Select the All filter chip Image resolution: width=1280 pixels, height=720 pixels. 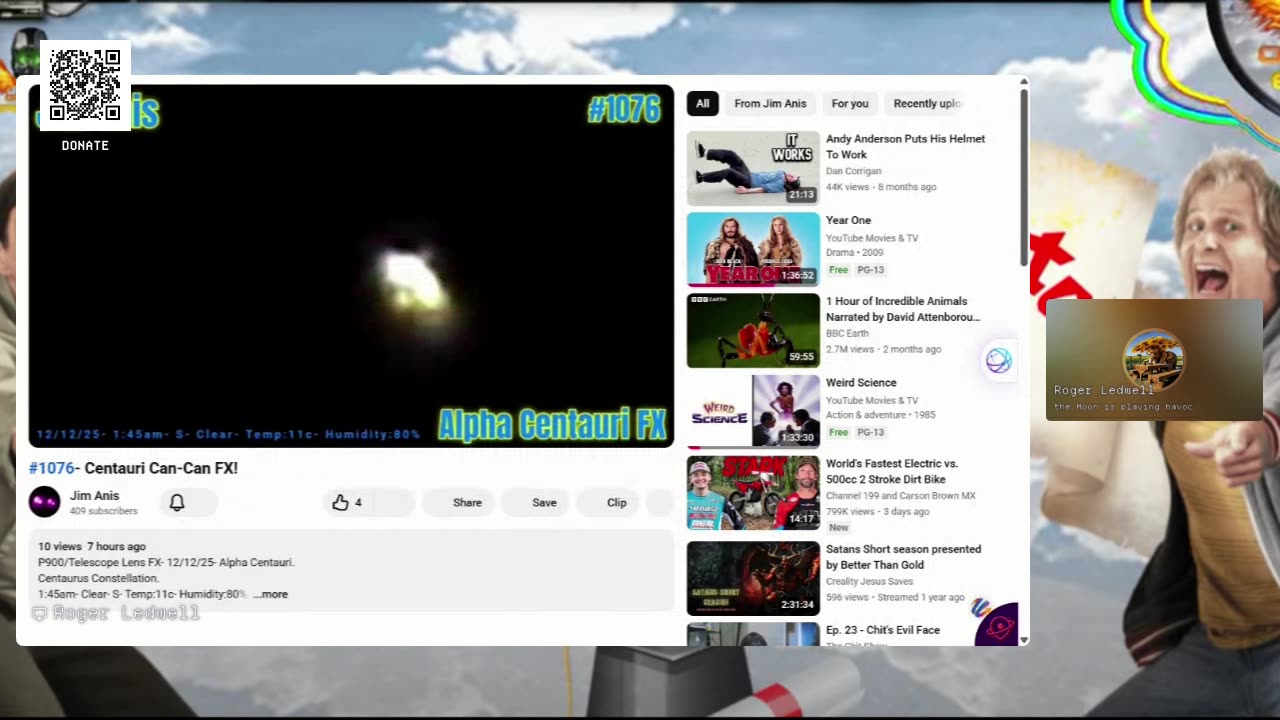tap(702, 103)
